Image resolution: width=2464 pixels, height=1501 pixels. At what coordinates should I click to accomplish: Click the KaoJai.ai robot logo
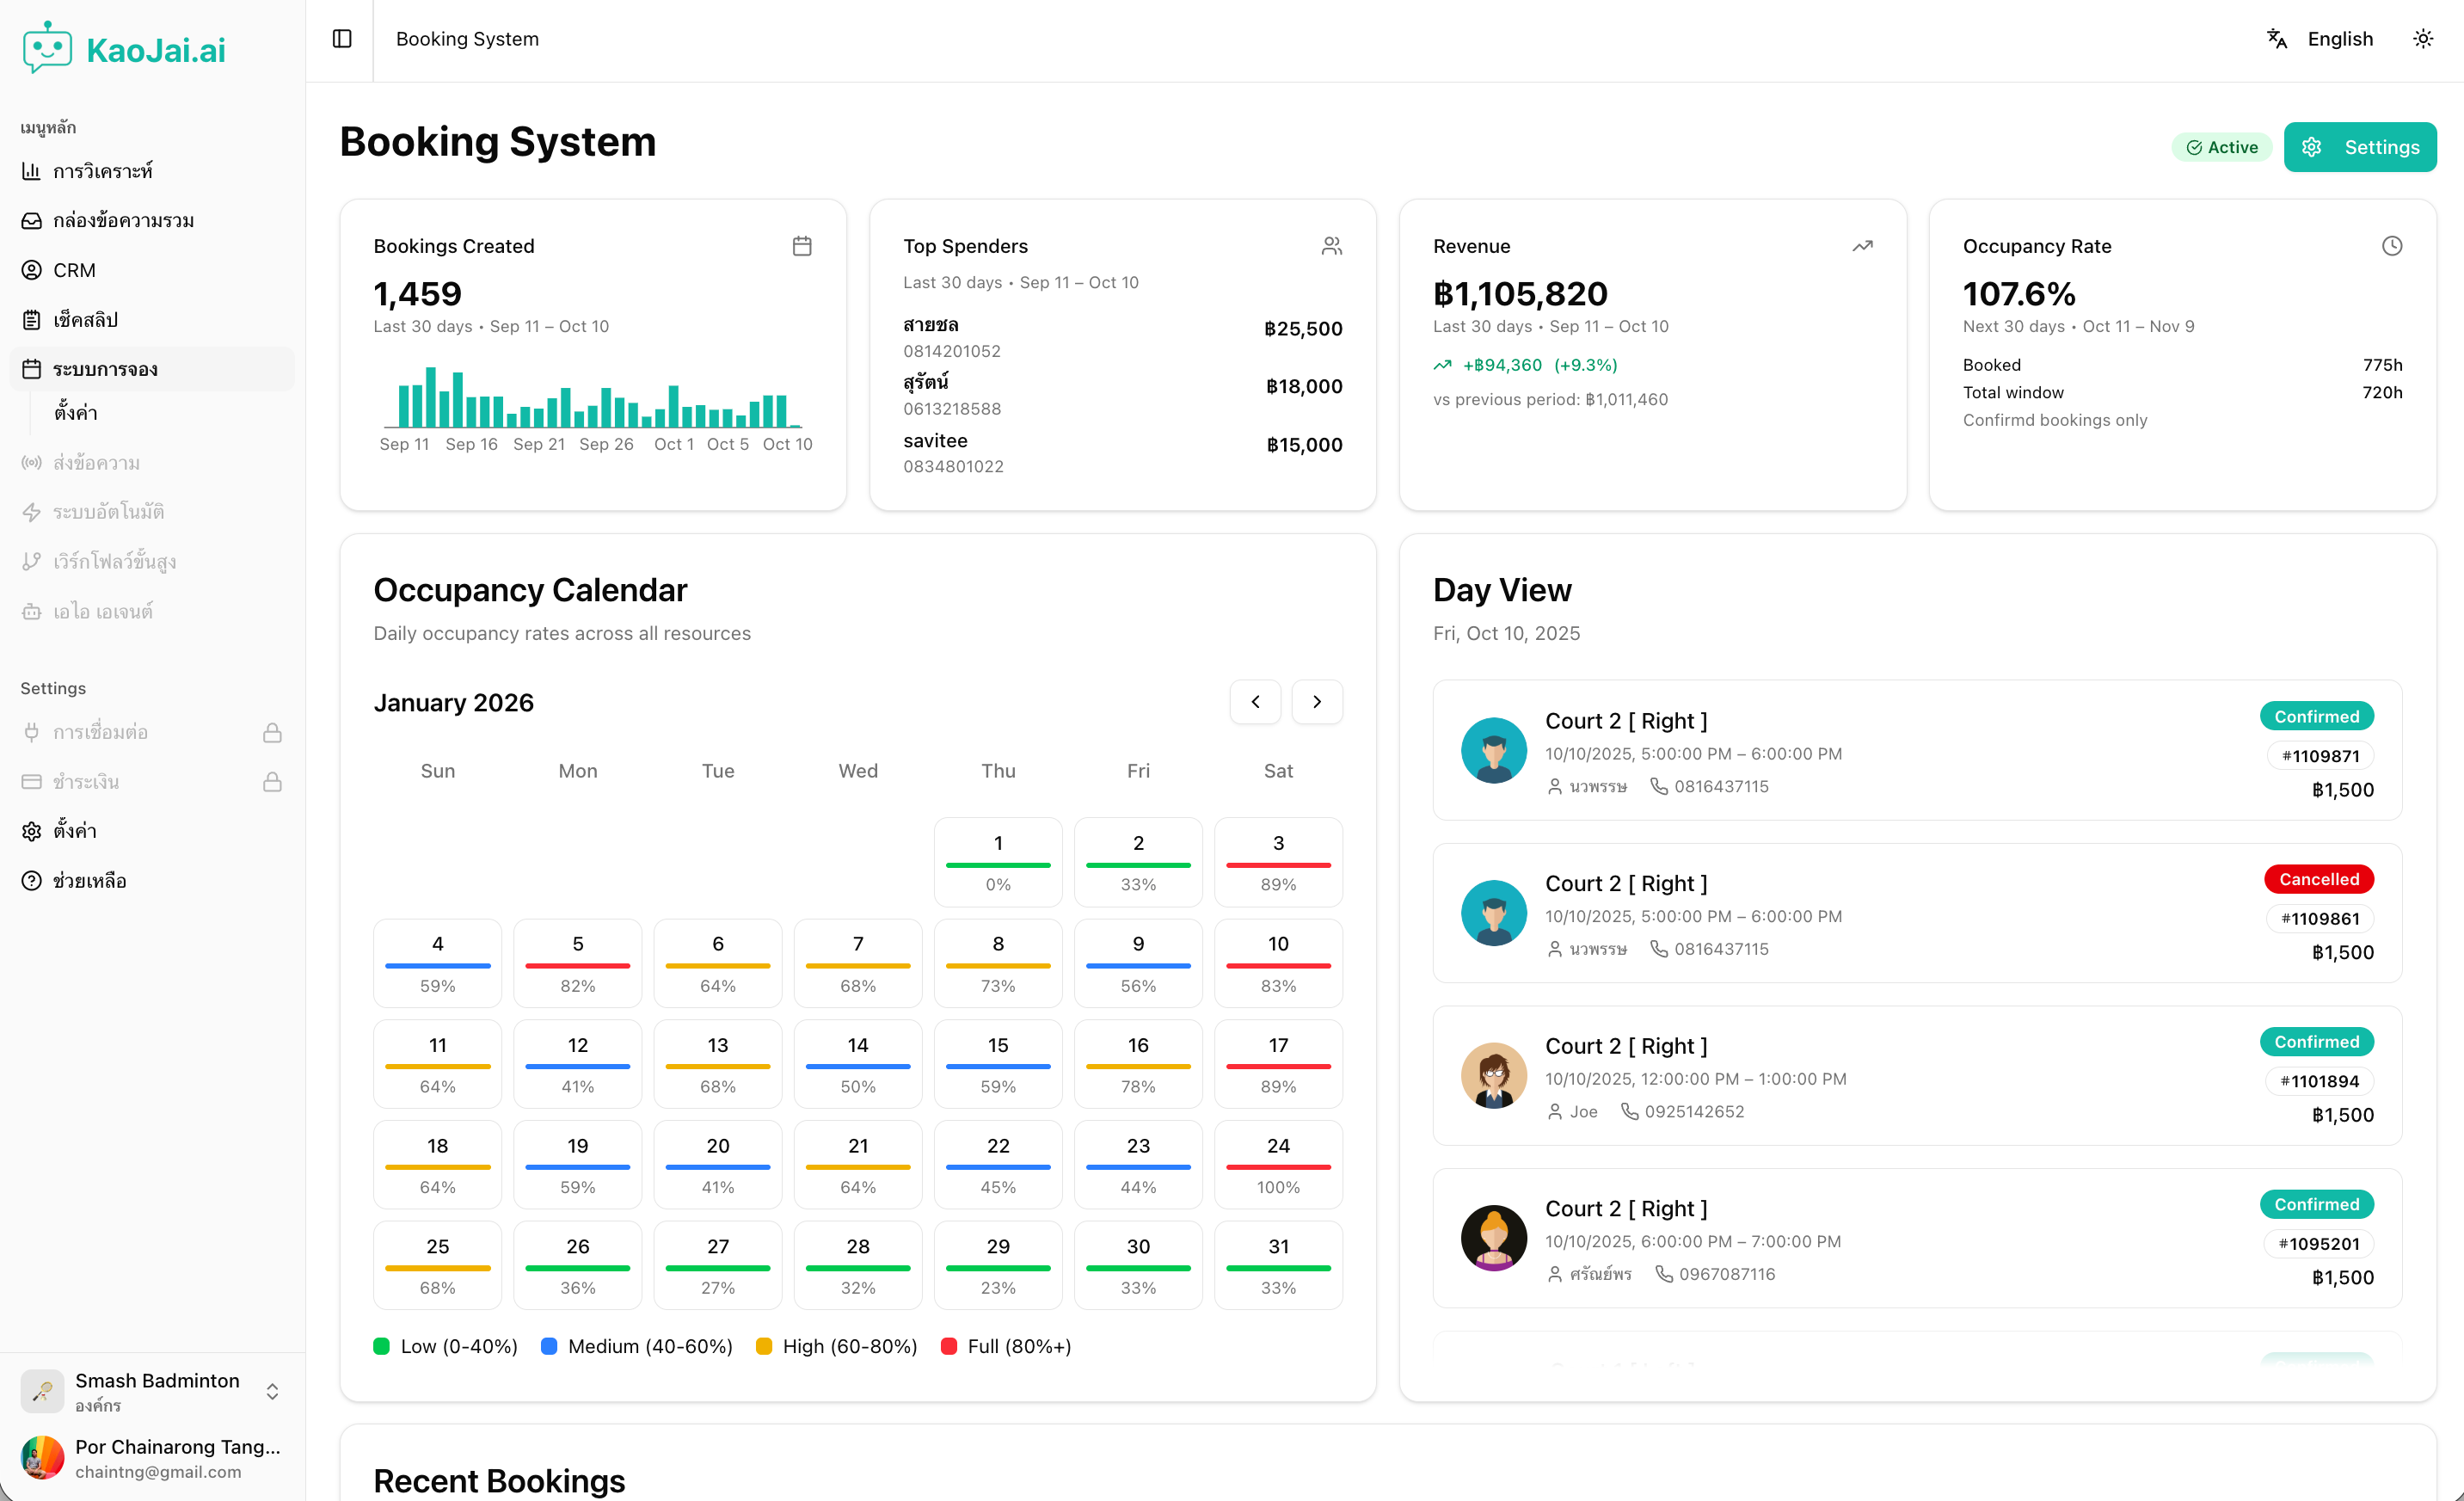[47, 48]
